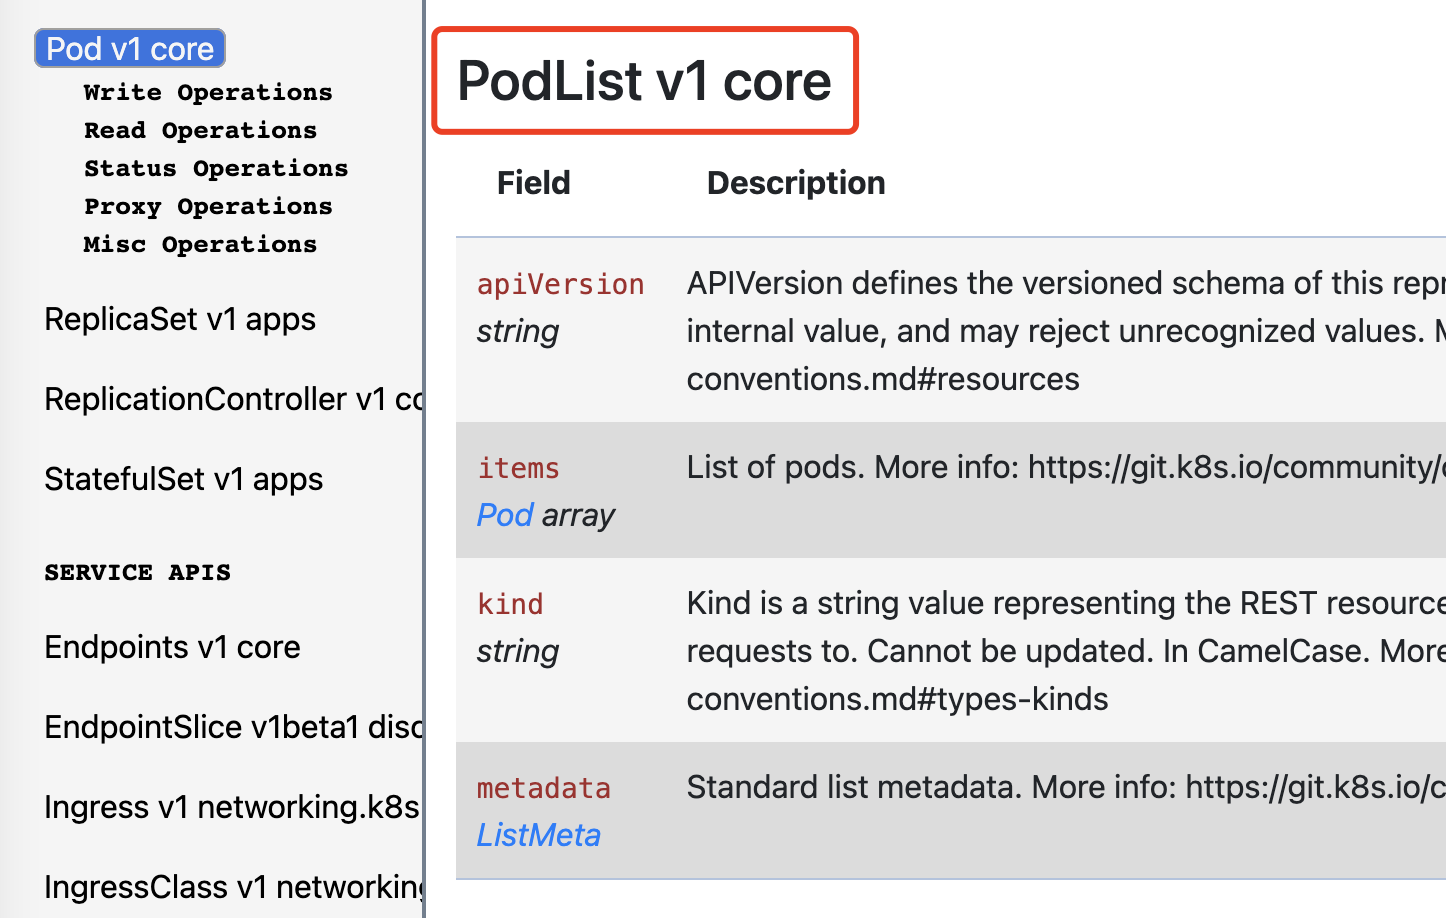The width and height of the screenshot is (1446, 918).
Task: Click the kind field name
Action: (x=510, y=604)
